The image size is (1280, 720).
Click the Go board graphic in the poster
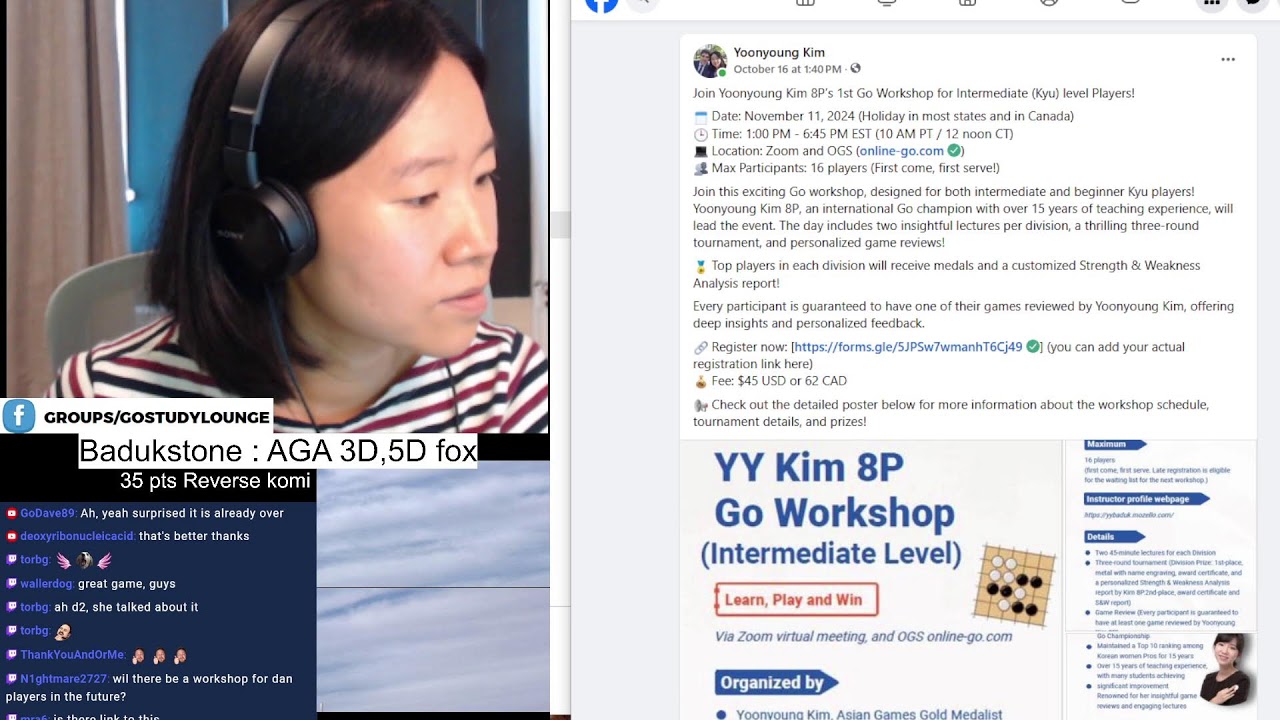point(1014,583)
